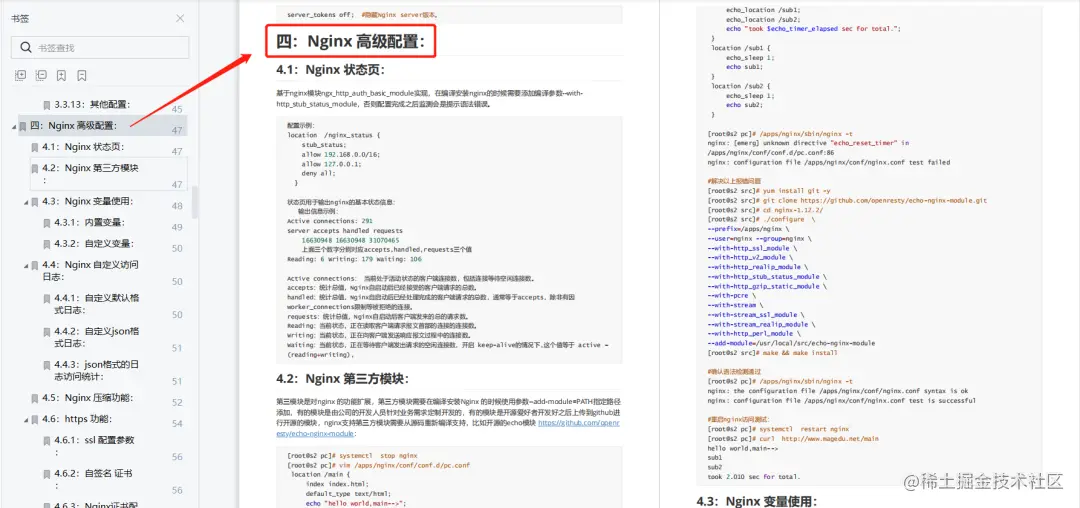Click page number 54 beside 4.6 bookmark
The width and height of the screenshot is (1080, 508).
tap(177, 423)
